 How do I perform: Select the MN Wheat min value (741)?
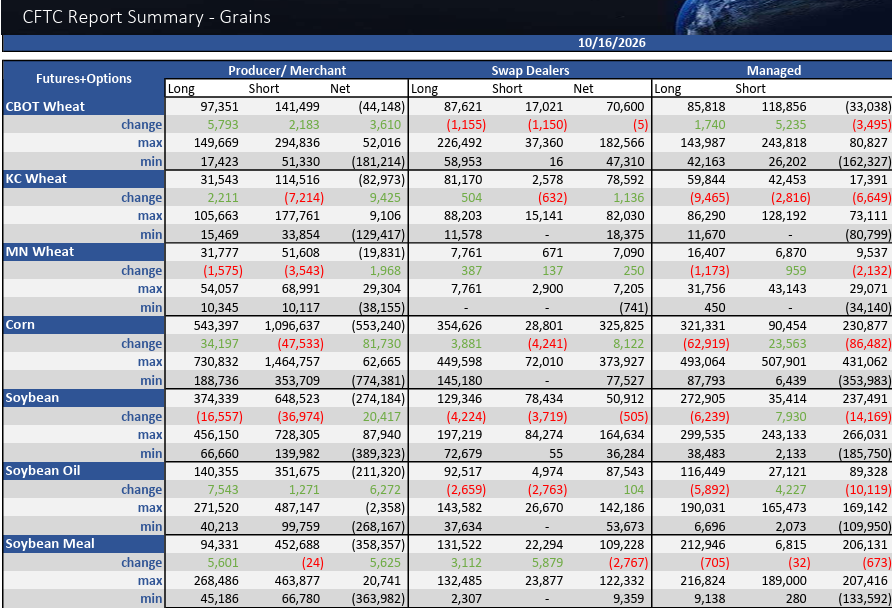point(634,308)
